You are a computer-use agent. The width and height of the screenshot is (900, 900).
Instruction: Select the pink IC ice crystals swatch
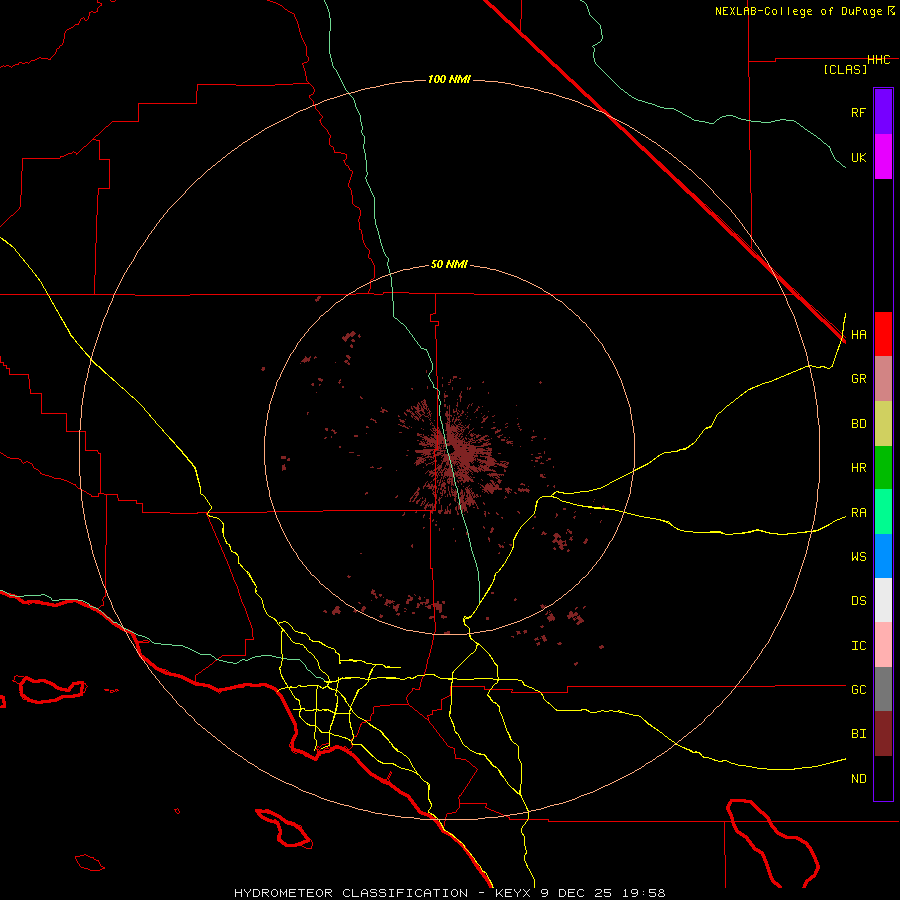pos(883,645)
